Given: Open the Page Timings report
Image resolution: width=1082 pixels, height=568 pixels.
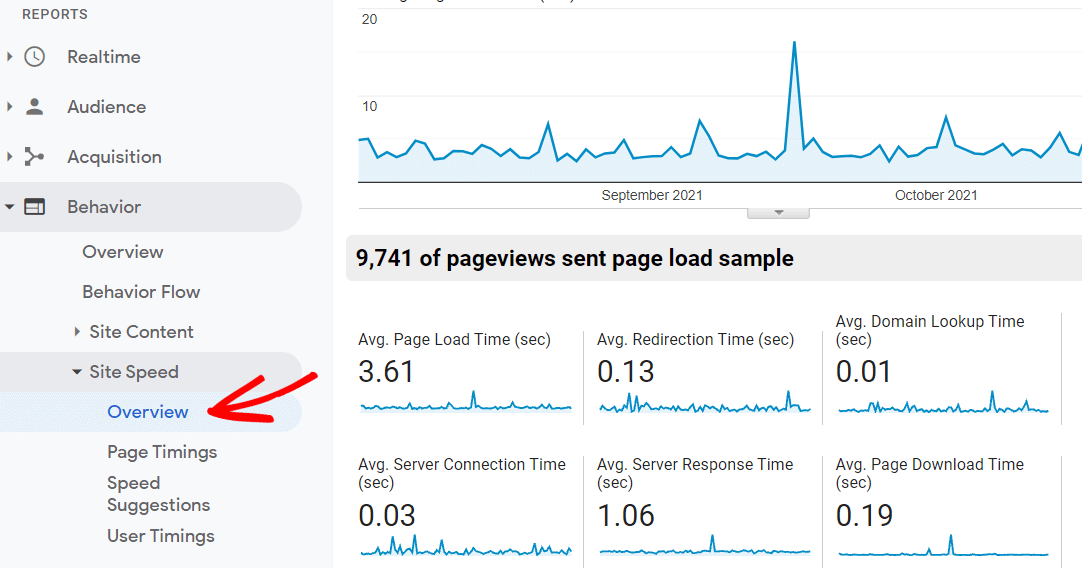Looking at the screenshot, I should (162, 452).
